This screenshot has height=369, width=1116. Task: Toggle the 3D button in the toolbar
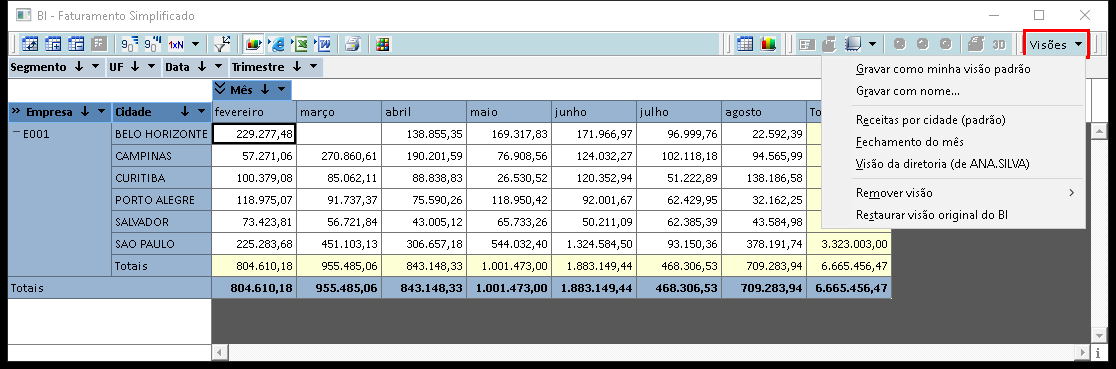[x=999, y=44]
